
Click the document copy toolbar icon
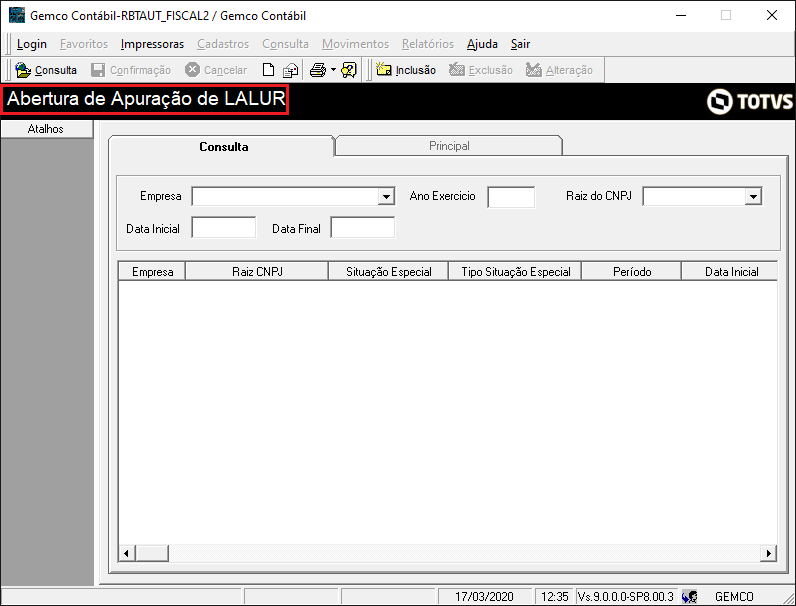coord(290,70)
